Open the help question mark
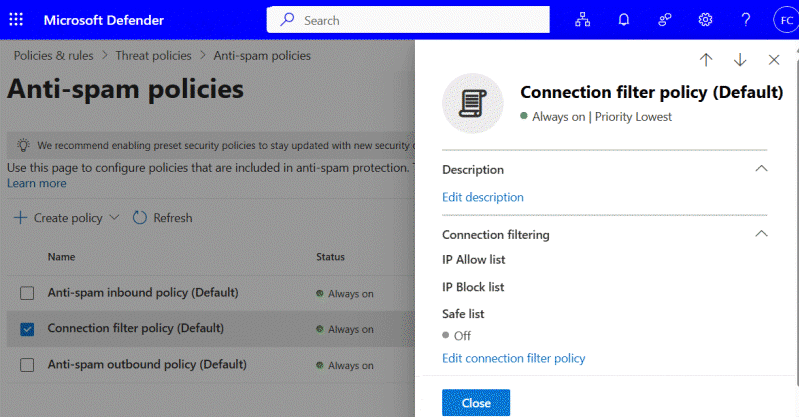This screenshot has height=417, width=799. click(745, 20)
